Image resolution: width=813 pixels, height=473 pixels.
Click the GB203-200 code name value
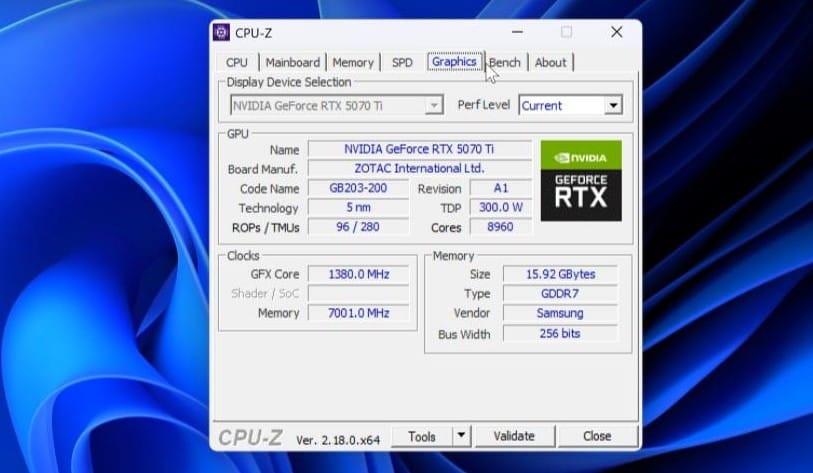358,188
